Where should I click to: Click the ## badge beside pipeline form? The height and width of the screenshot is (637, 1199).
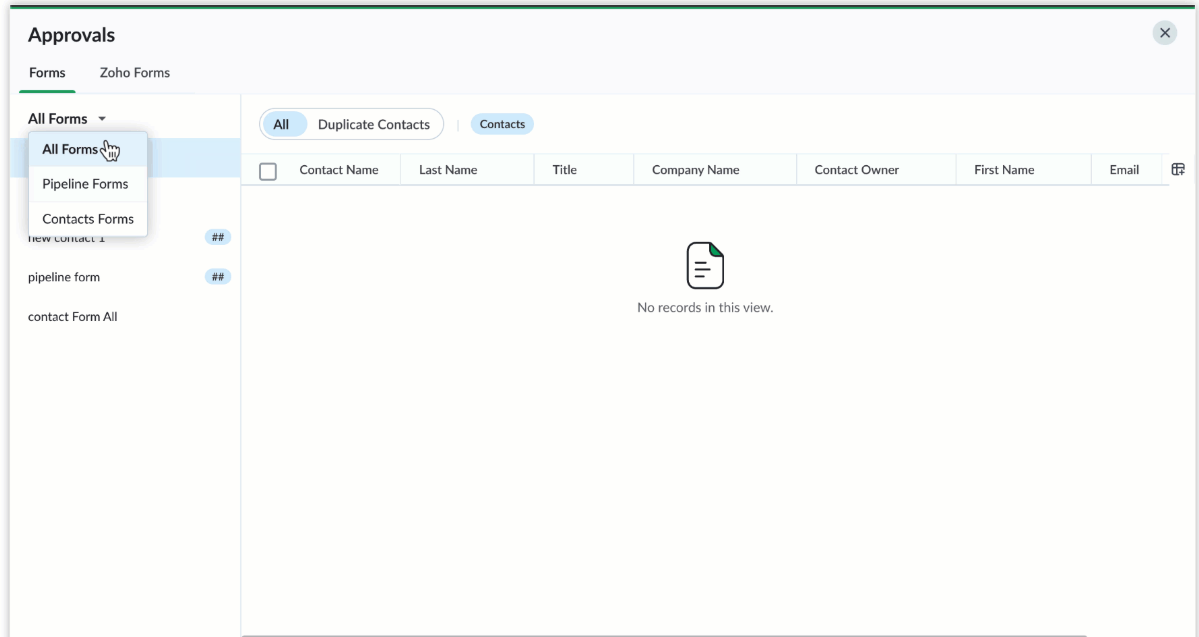(x=217, y=277)
